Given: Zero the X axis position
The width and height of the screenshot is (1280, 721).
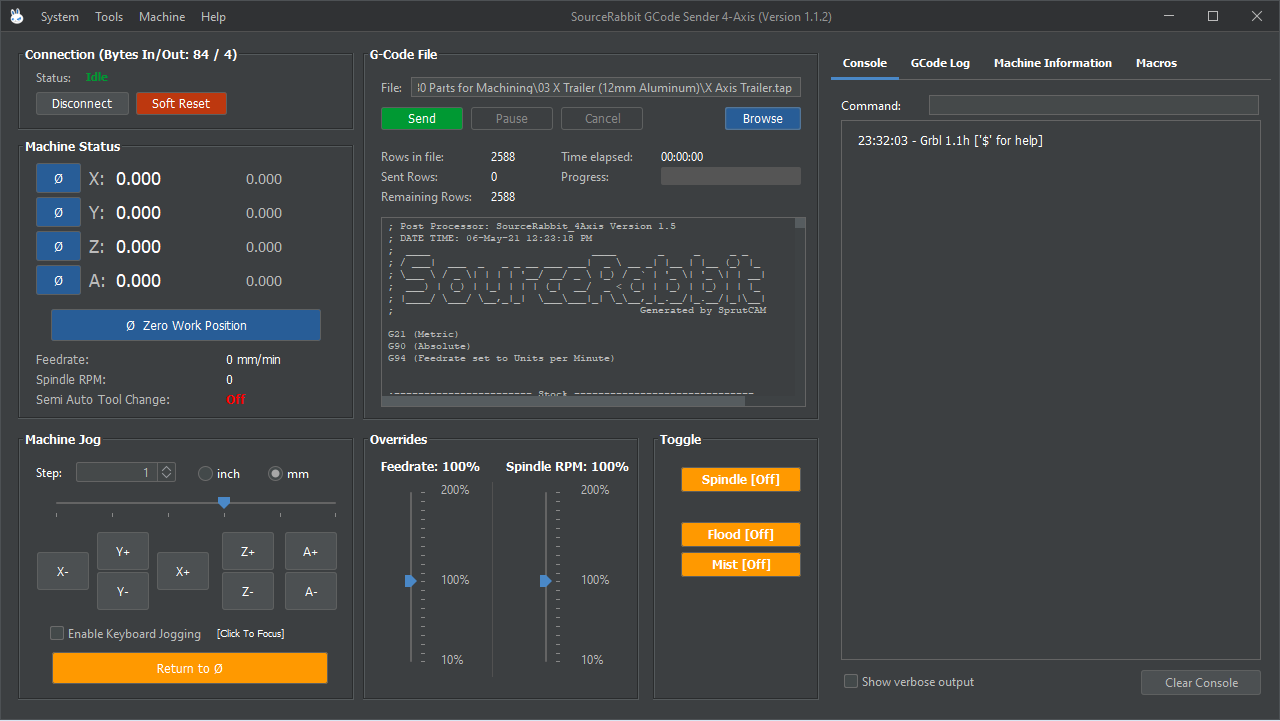Looking at the screenshot, I should 58,179.
